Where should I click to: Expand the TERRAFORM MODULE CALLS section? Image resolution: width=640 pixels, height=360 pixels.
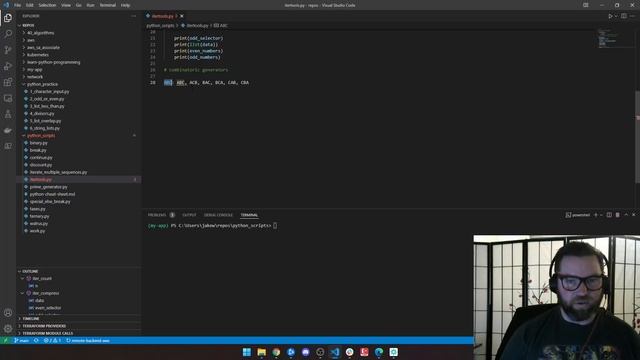(x=48, y=333)
